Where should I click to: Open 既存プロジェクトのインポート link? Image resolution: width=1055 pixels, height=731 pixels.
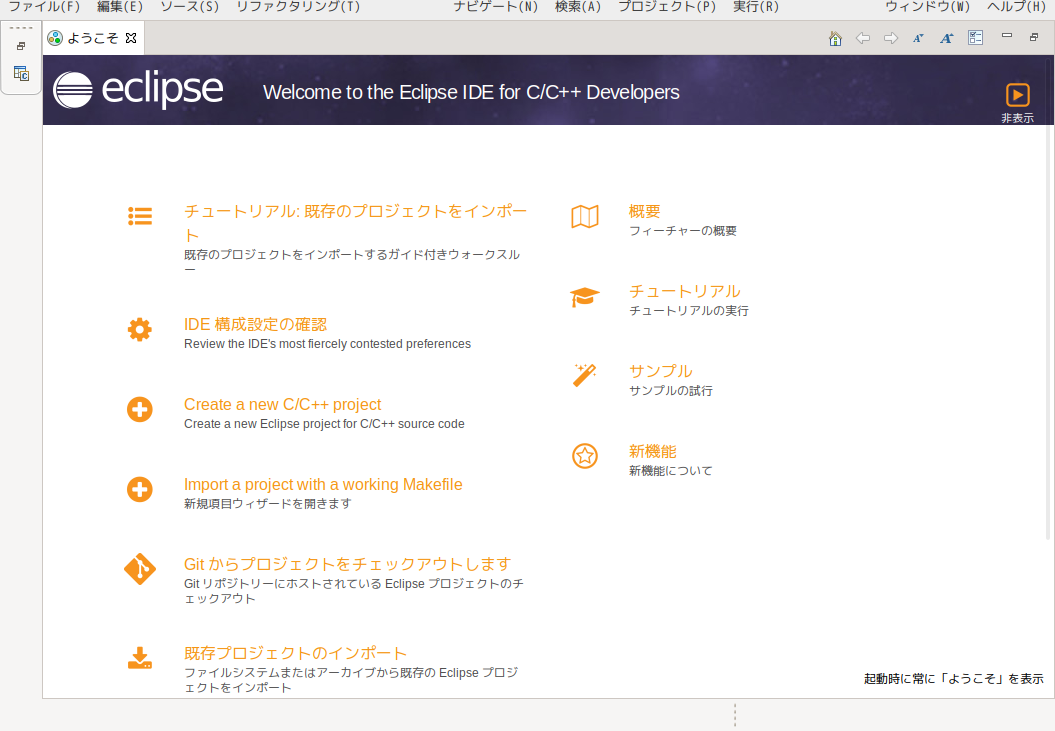pyautogui.click(x=295, y=653)
